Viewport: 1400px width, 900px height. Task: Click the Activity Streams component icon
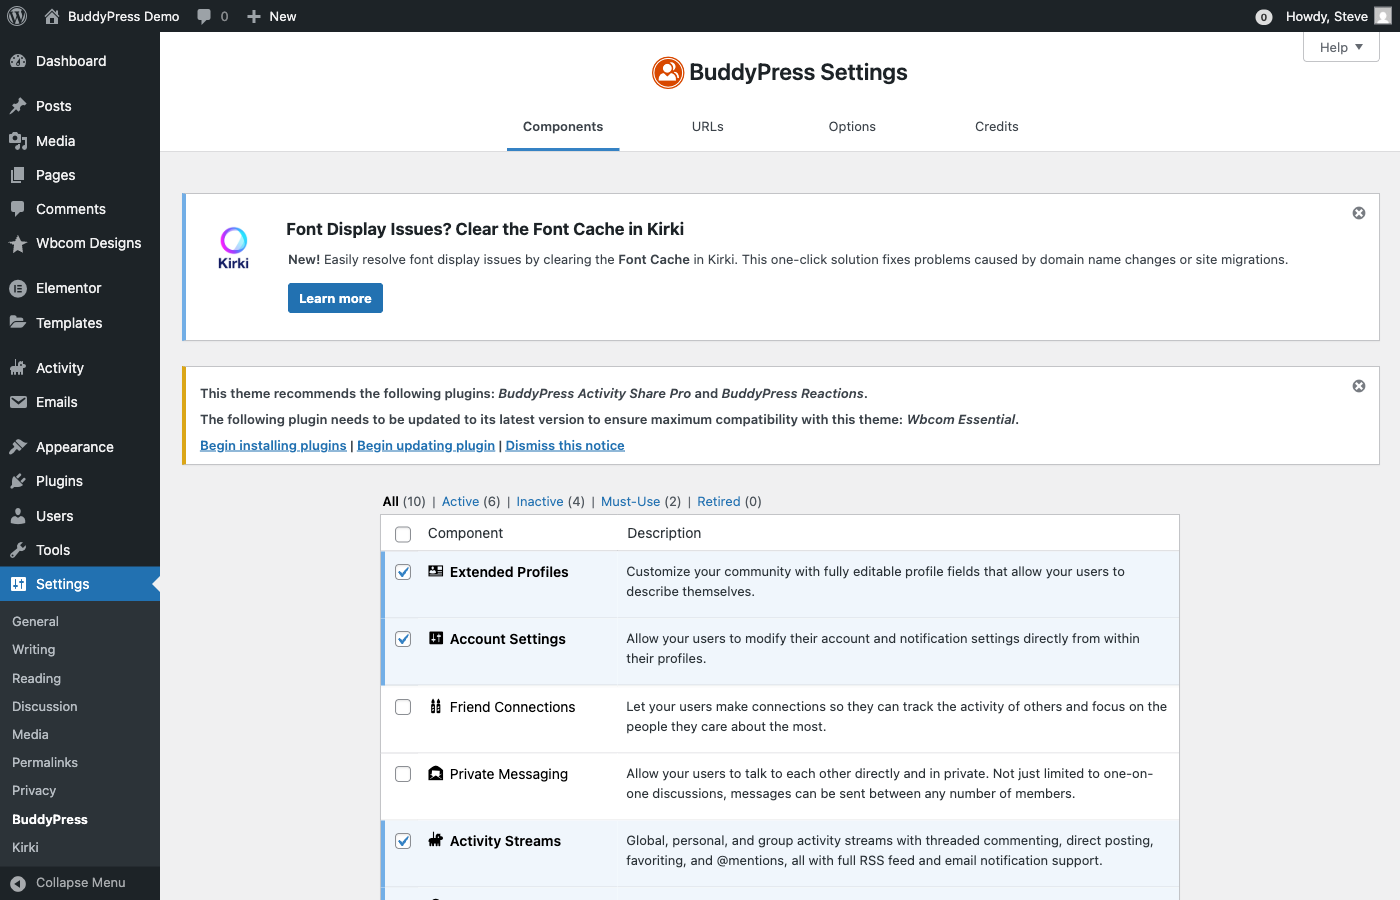coord(434,840)
